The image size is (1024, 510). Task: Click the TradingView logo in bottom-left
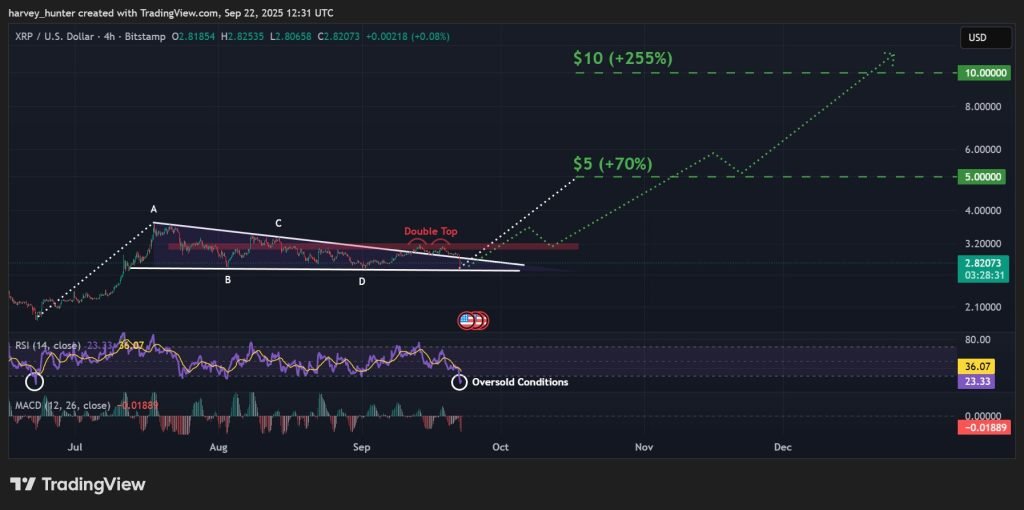point(78,484)
